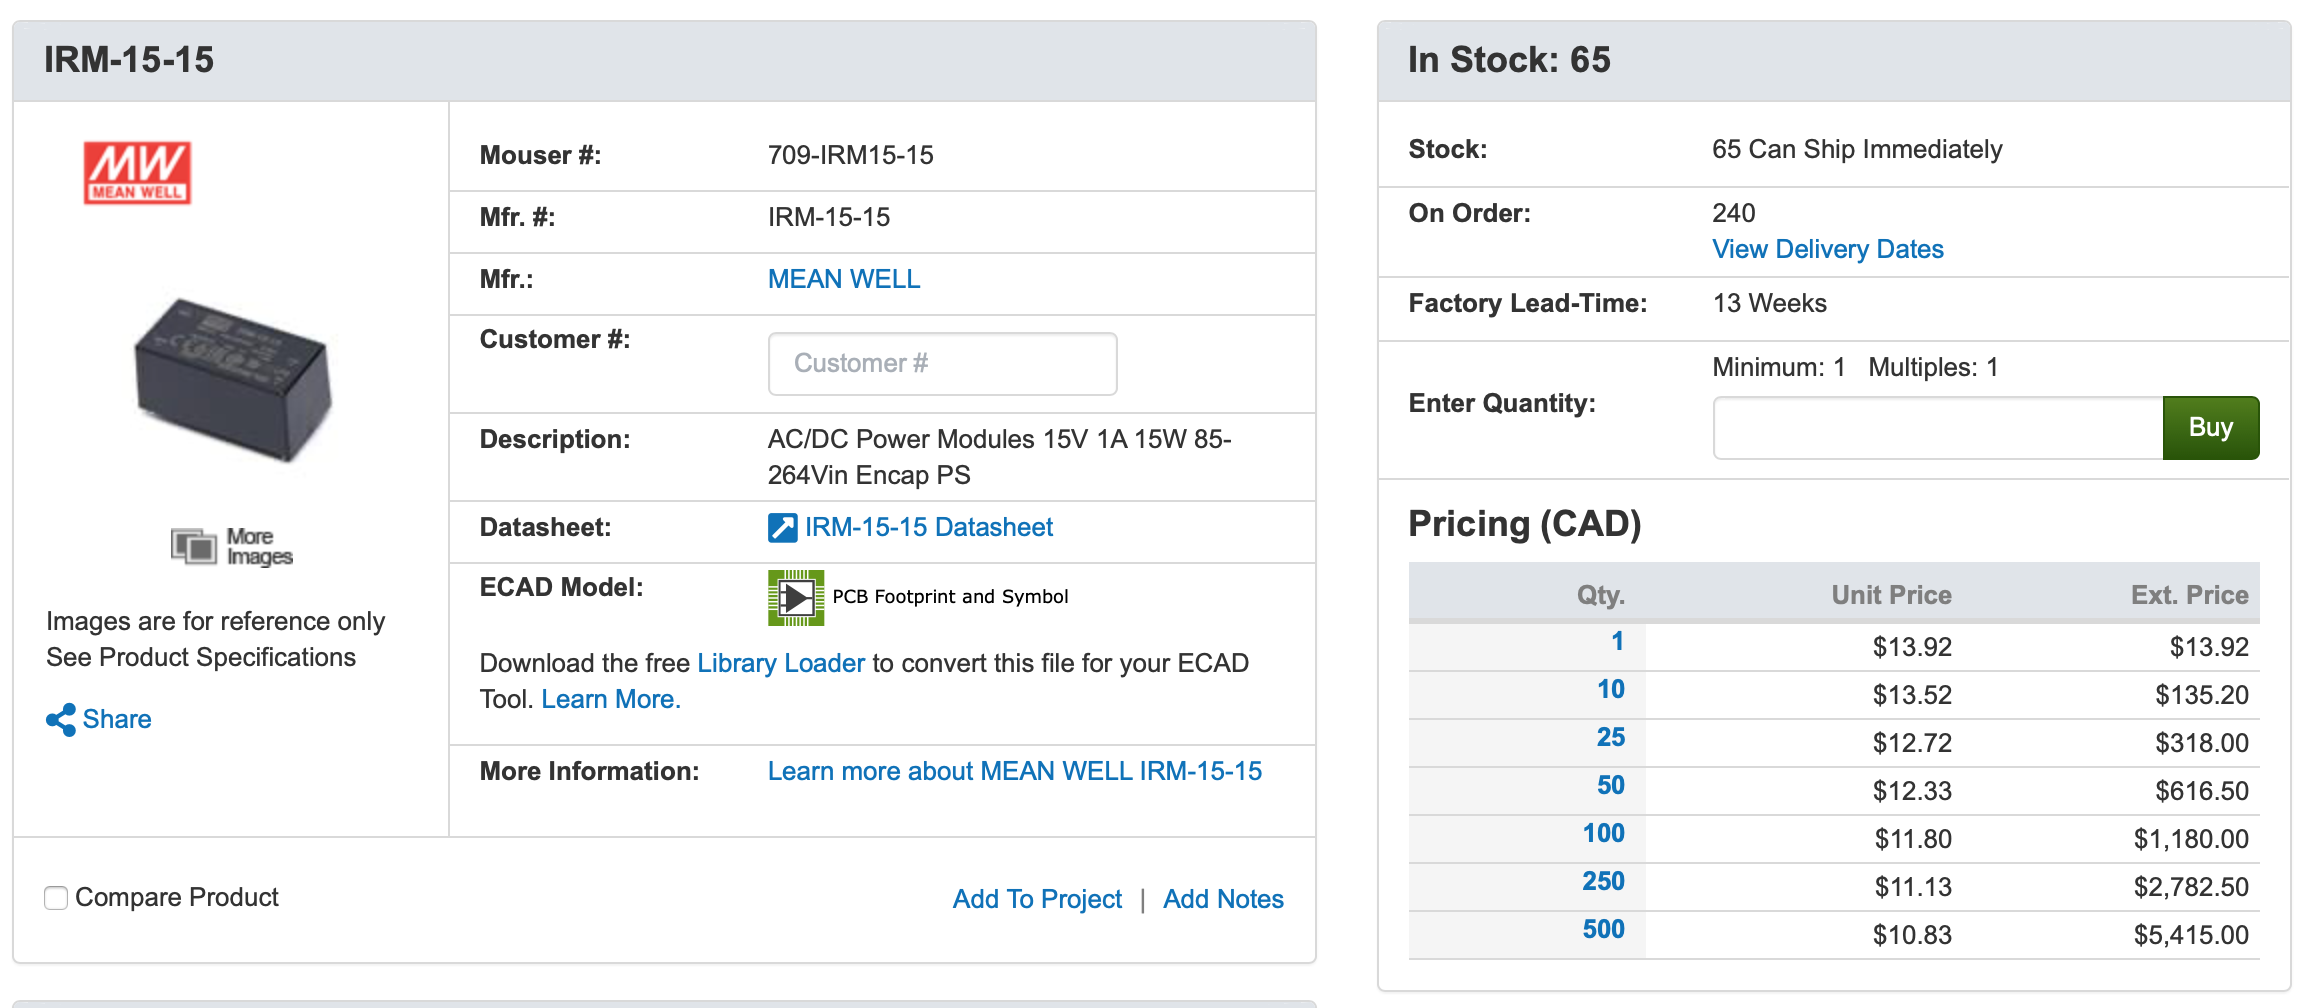Focus the Enter Quantity field
Screen dimensions: 2310x1008
click(x=1937, y=428)
